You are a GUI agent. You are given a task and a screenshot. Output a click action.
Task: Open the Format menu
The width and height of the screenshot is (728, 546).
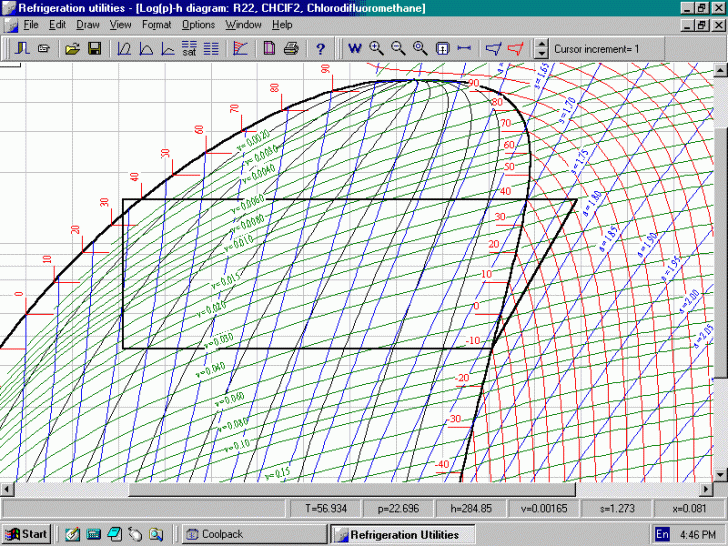click(156, 25)
